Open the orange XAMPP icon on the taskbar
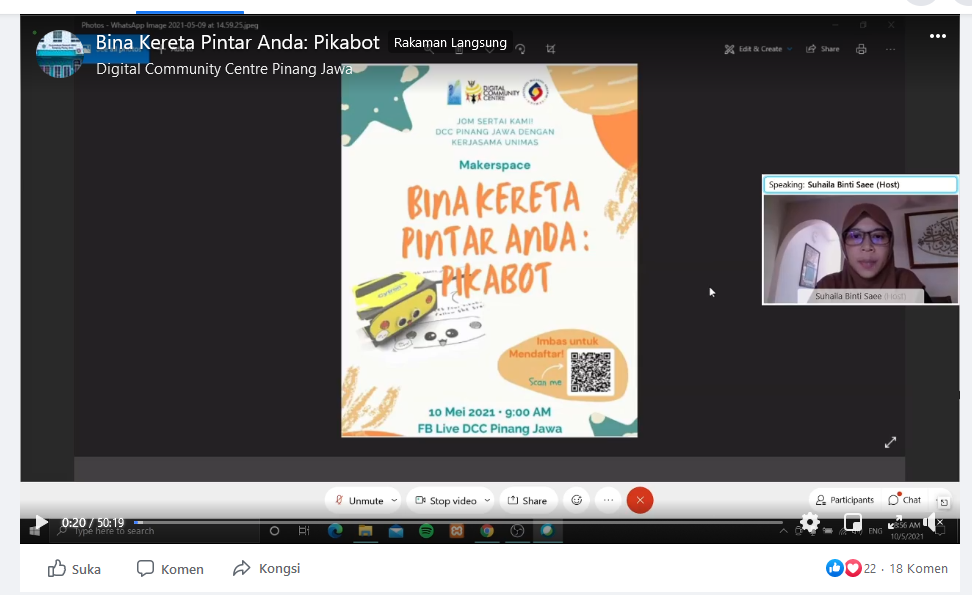Screen dimensions: 972x595 [456, 531]
